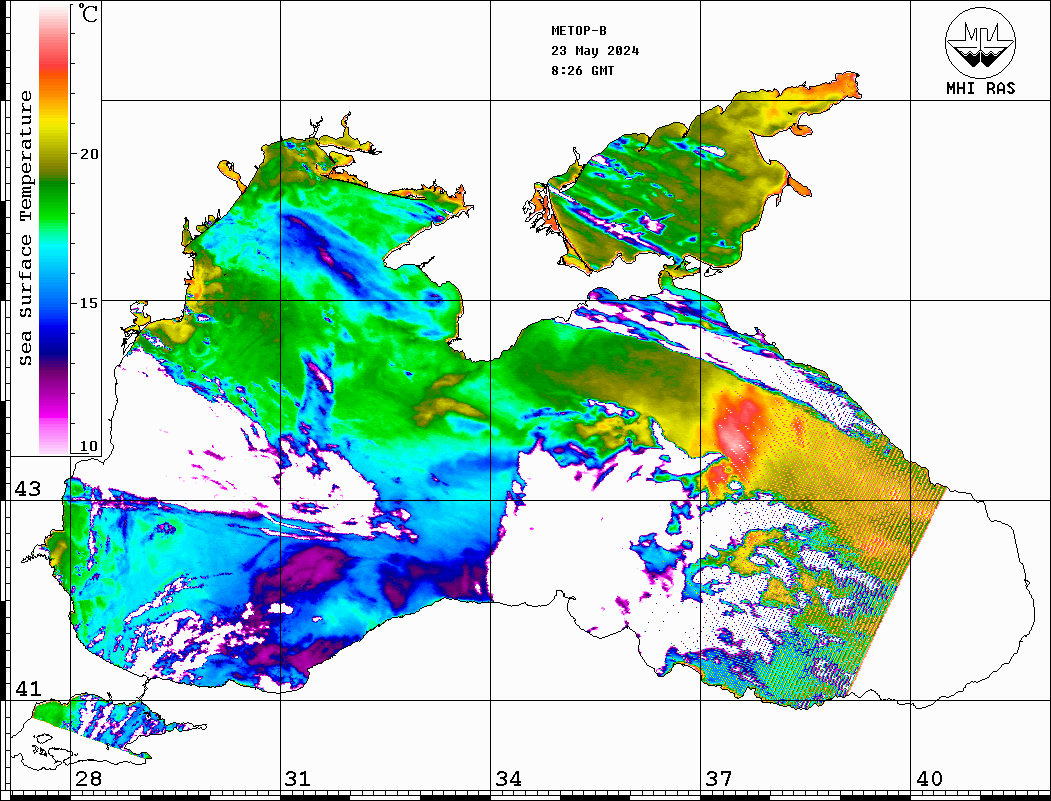Click longitude label 40
This screenshot has height=801, width=1051.
pos(929,779)
